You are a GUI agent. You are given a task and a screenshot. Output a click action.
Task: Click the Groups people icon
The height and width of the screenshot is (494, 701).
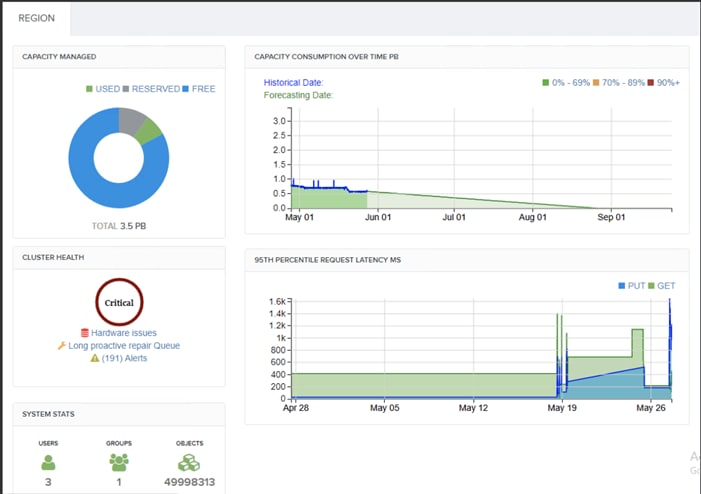point(119,463)
